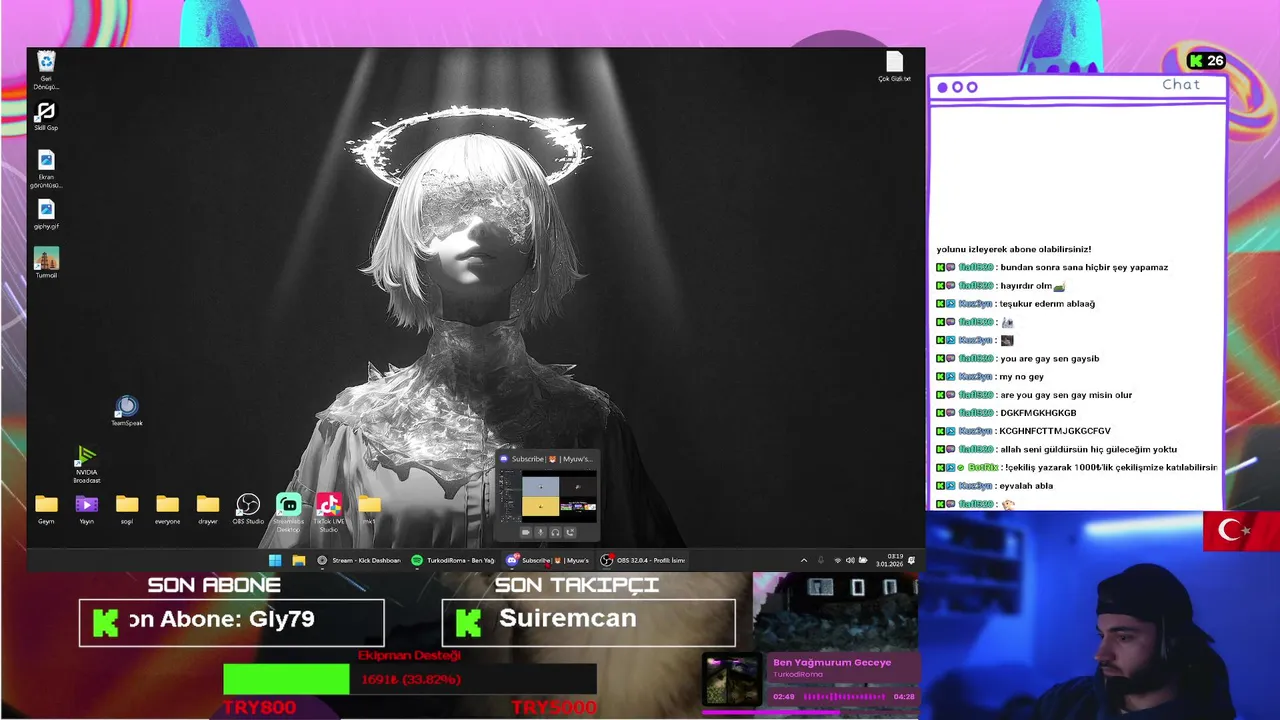Screen dimensions: 1280x720
Task: Mute the microphone in the Discord taskbar preview
Action: coord(540,532)
